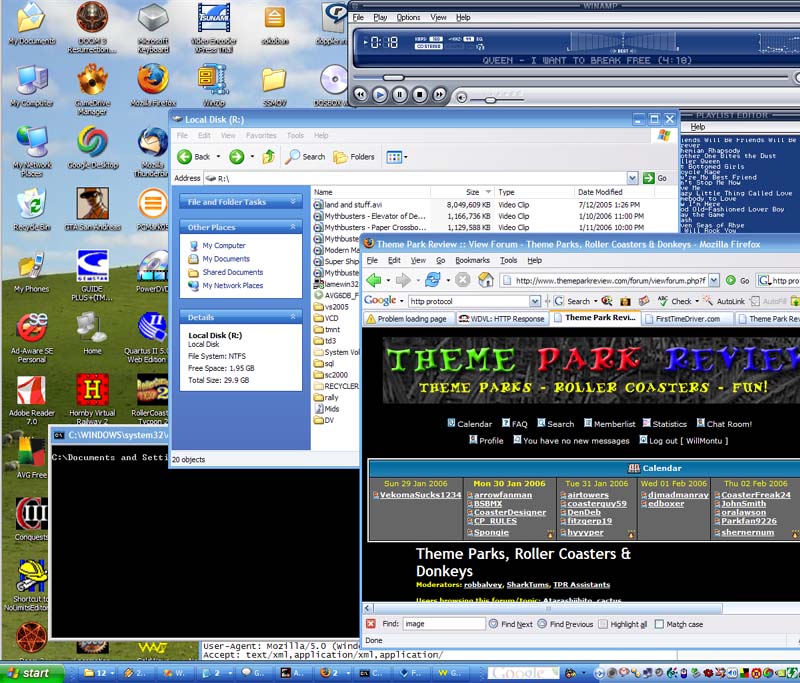Open Firefox URL history dropdown
The width and height of the screenshot is (800, 683).
click(714, 280)
